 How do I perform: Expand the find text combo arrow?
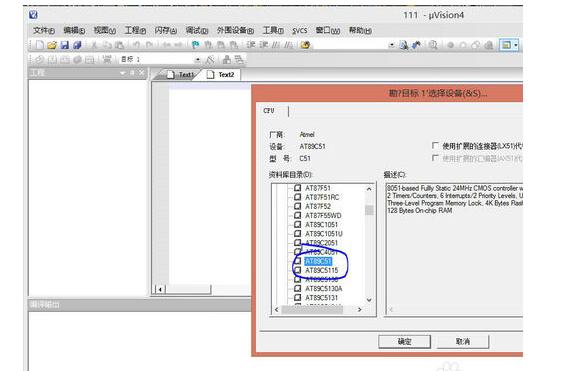pyautogui.click(x=392, y=45)
